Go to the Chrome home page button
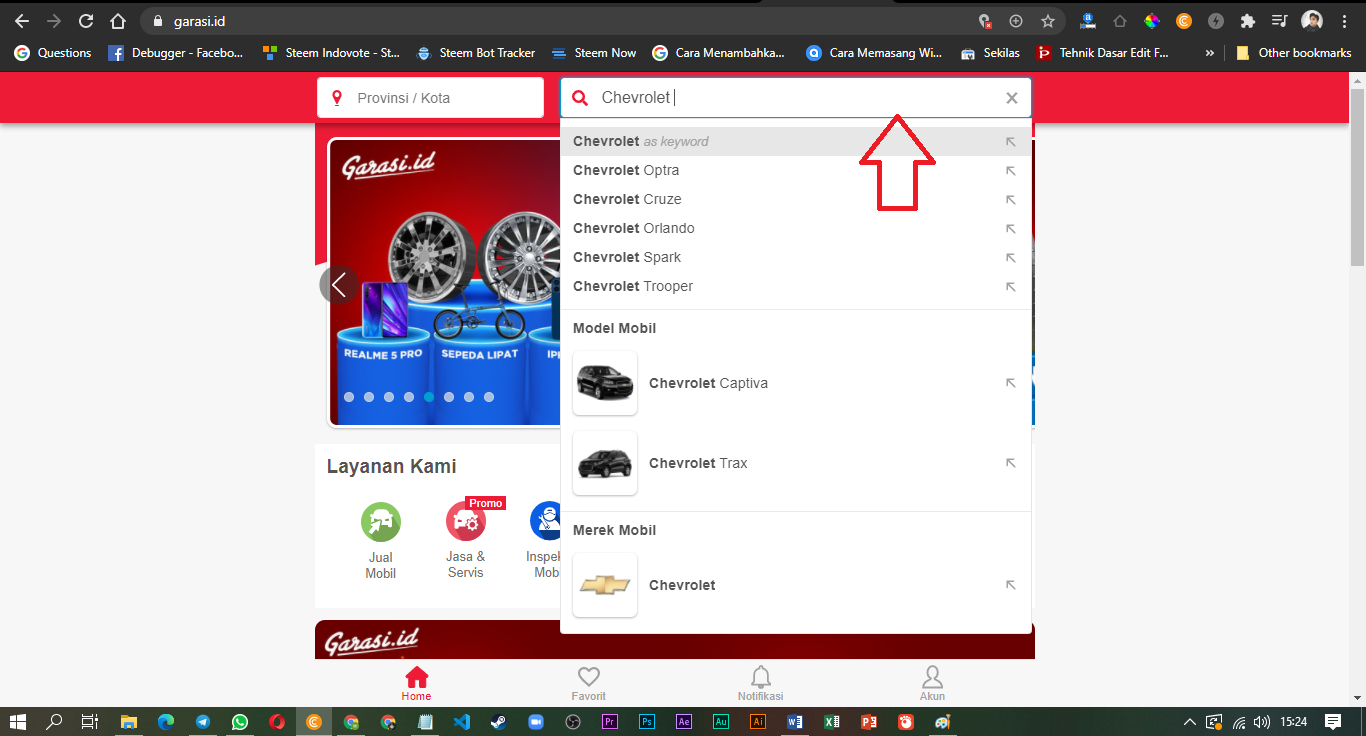This screenshot has height=736, width=1366. (x=118, y=21)
